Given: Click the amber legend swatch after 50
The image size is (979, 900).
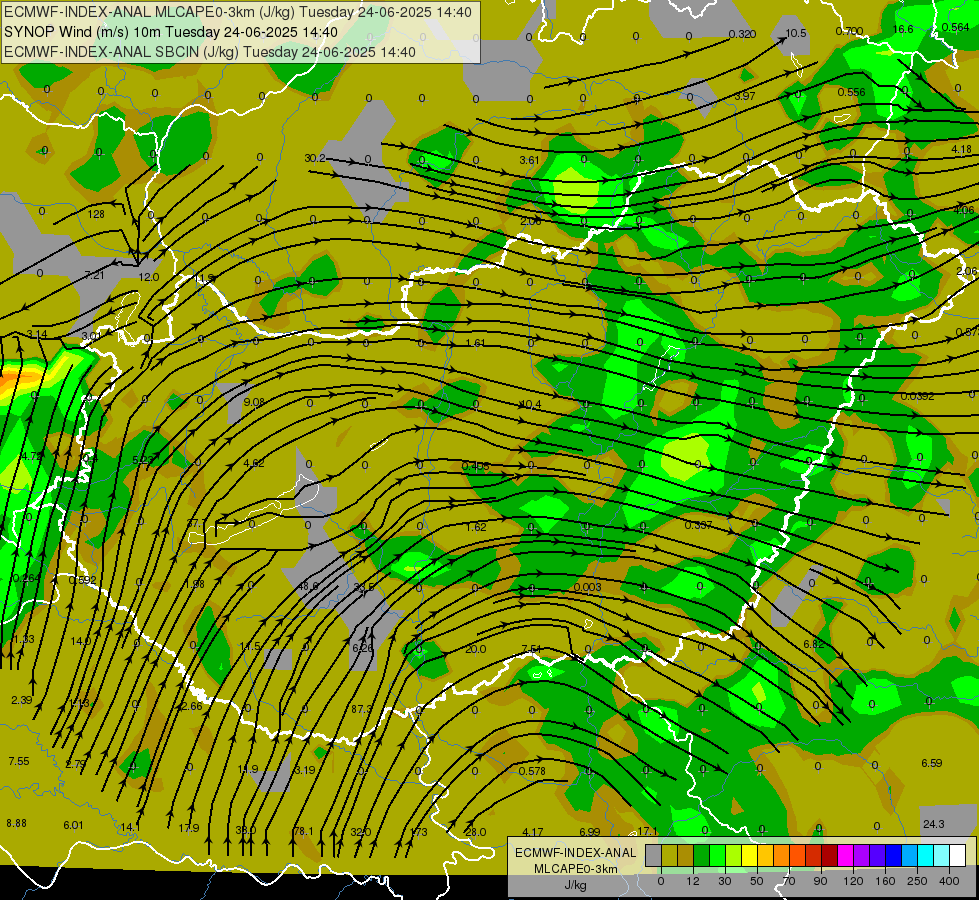Looking at the screenshot, I should pyautogui.click(x=766, y=855).
